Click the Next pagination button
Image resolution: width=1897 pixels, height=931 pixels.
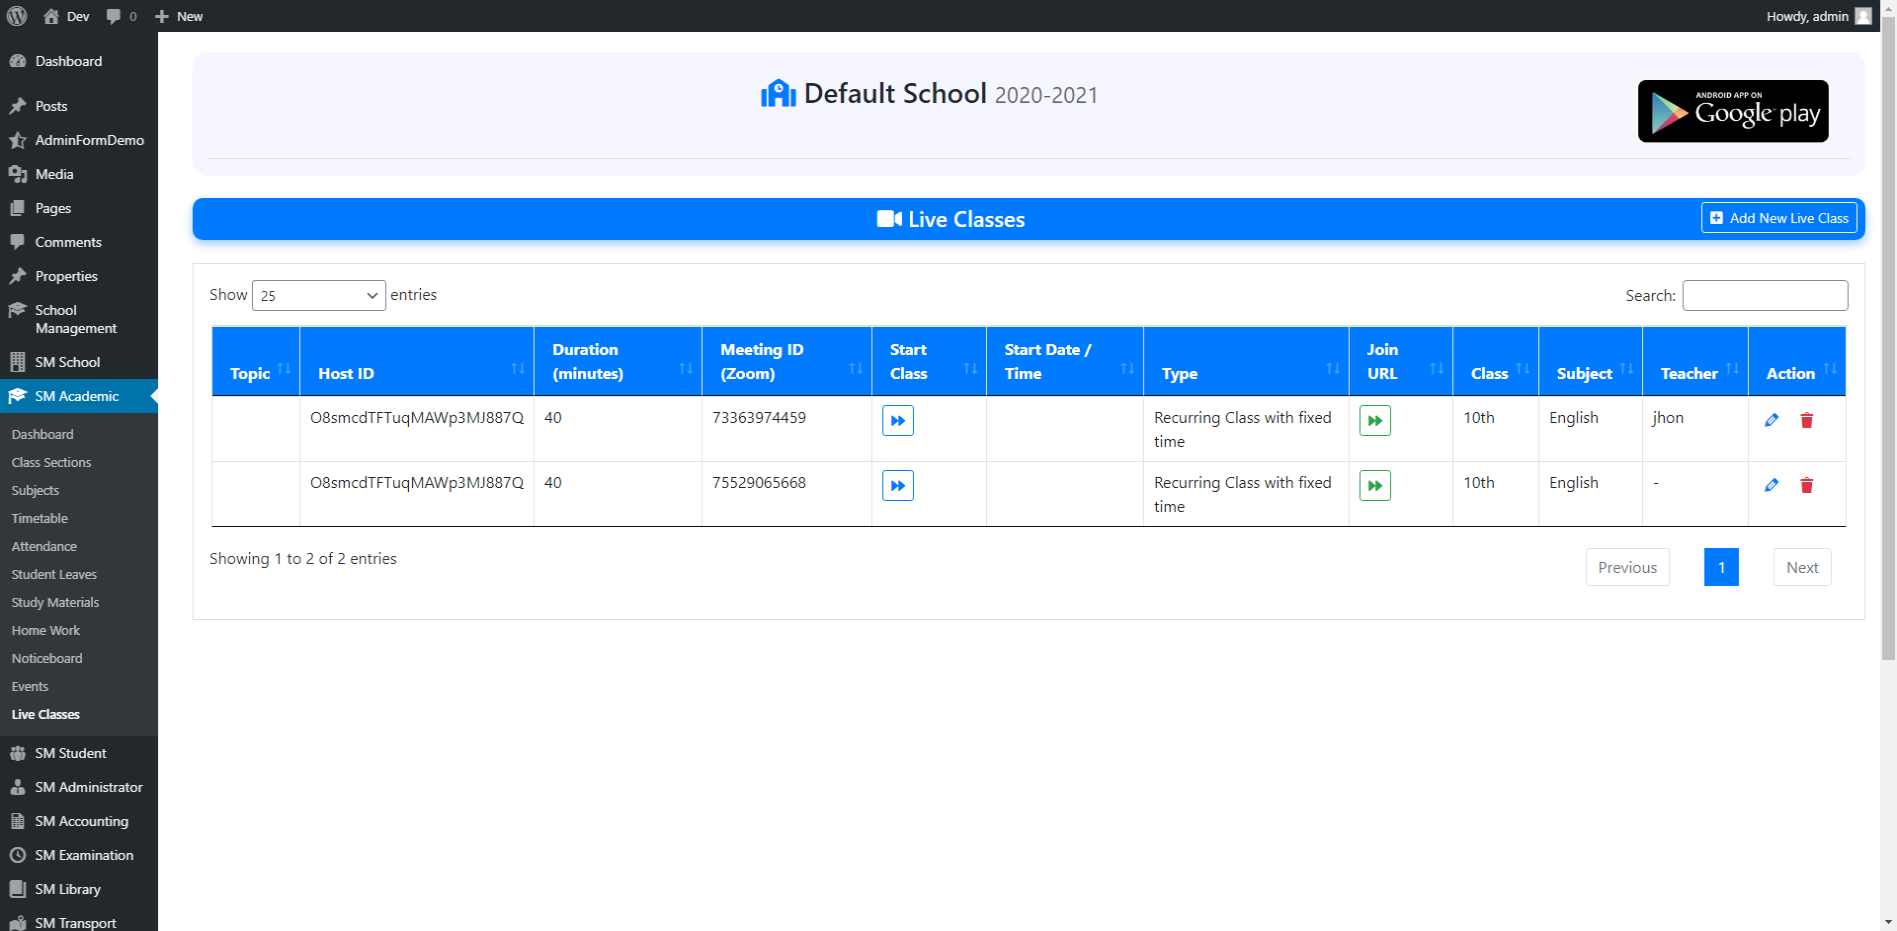point(1801,567)
